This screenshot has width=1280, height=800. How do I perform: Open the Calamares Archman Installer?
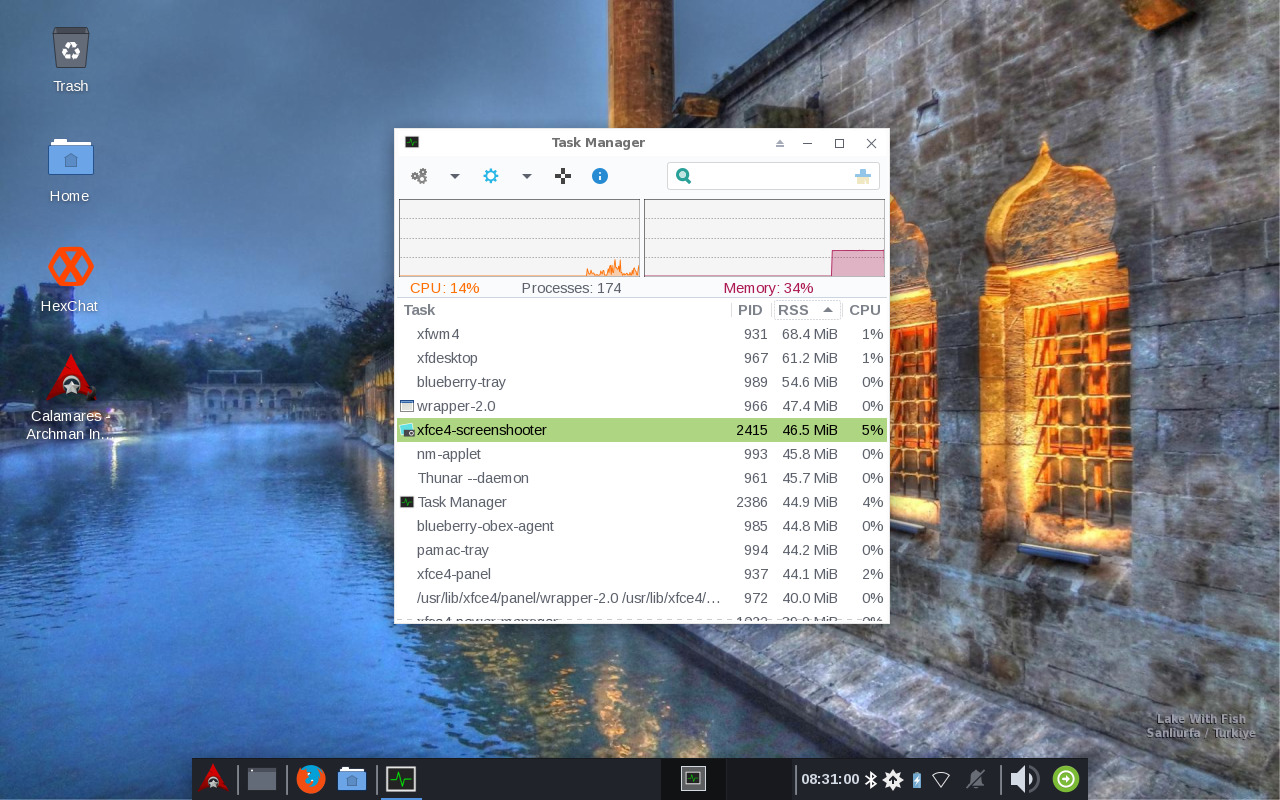click(x=70, y=380)
